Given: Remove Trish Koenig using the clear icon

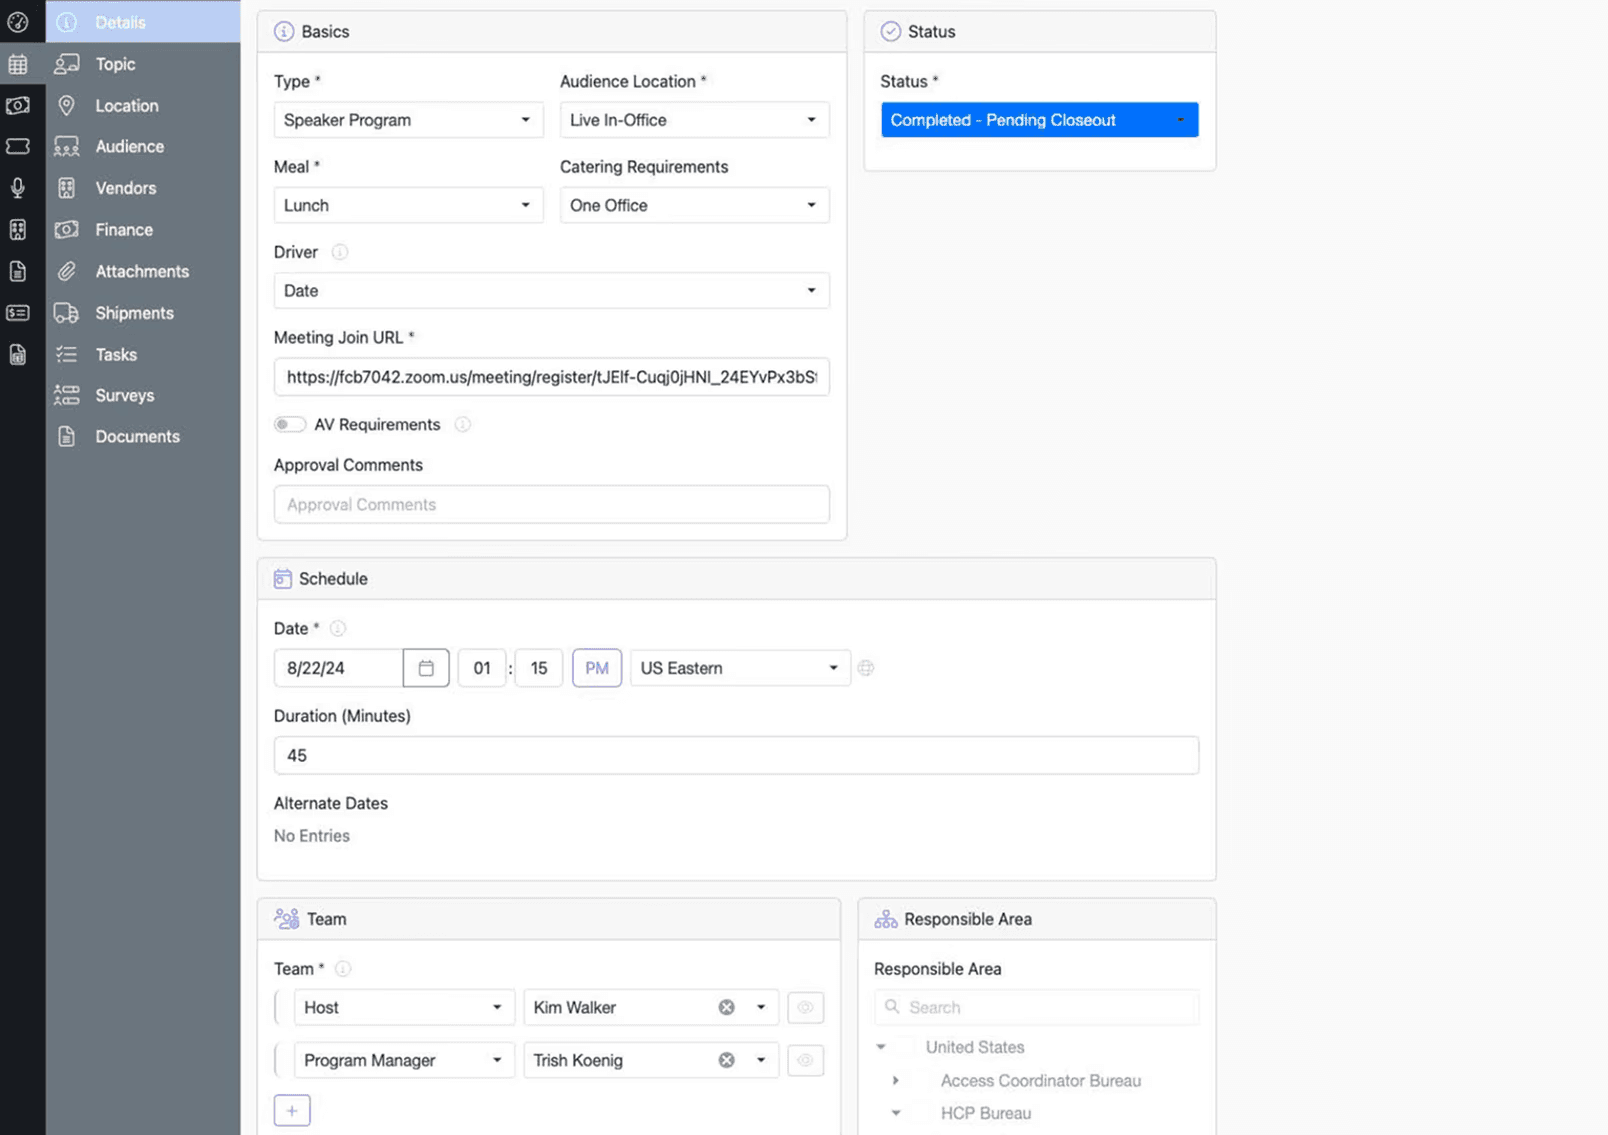Looking at the screenshot, I should [x=727, y=1060].
